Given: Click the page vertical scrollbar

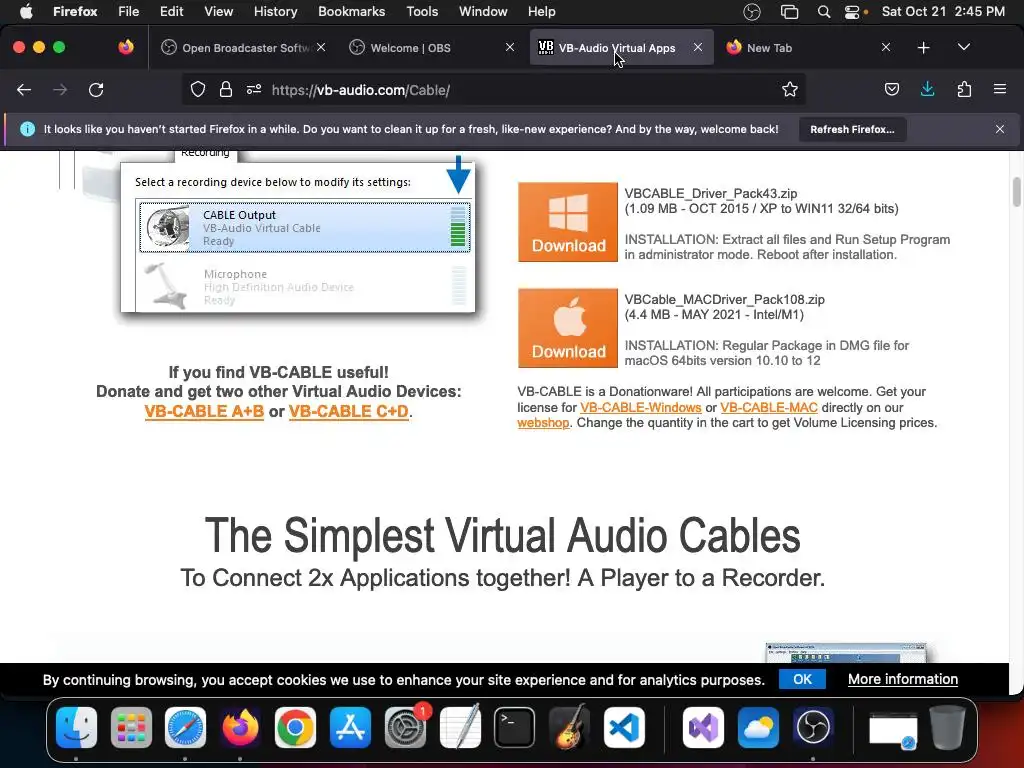Looking at the screenshot, I should pyautogui.click(x=1016, y=192).
